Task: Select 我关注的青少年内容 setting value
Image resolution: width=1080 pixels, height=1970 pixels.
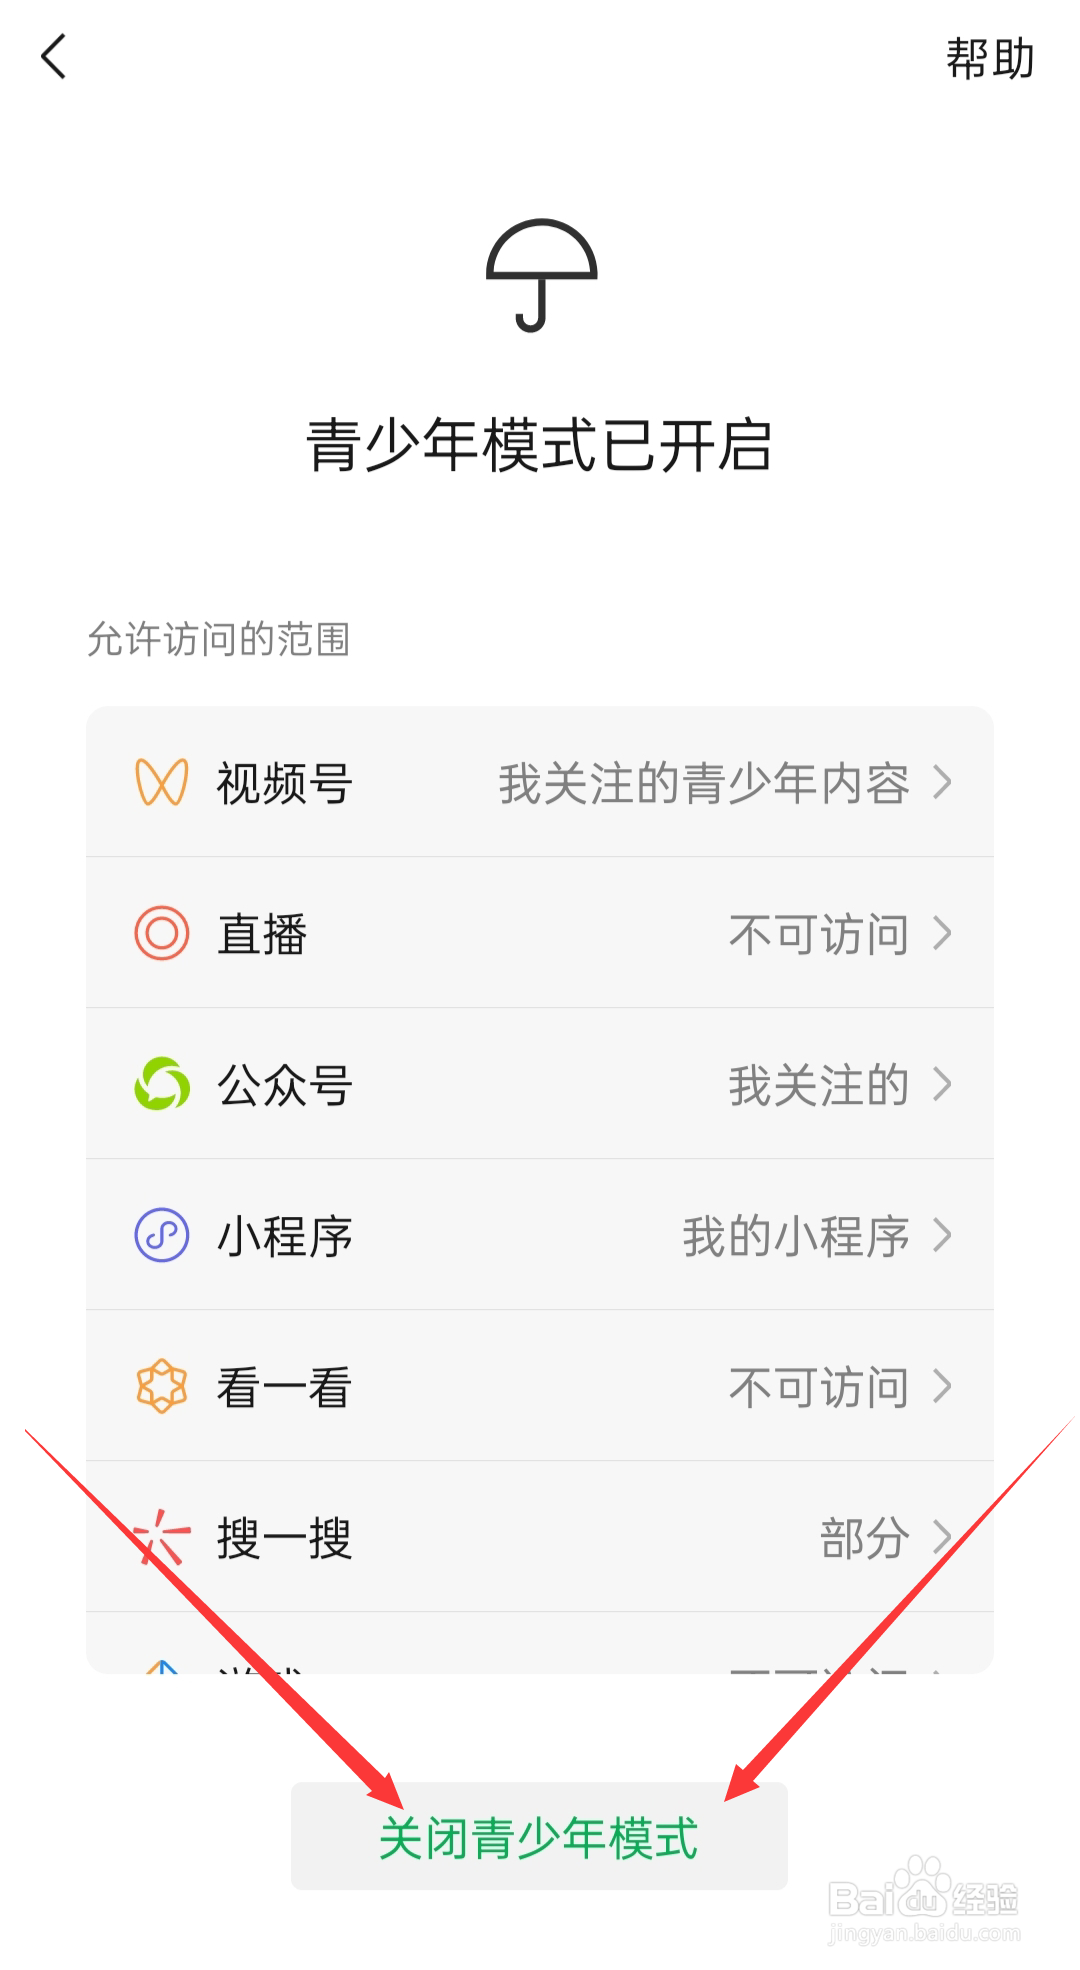Action: (704, 783)
